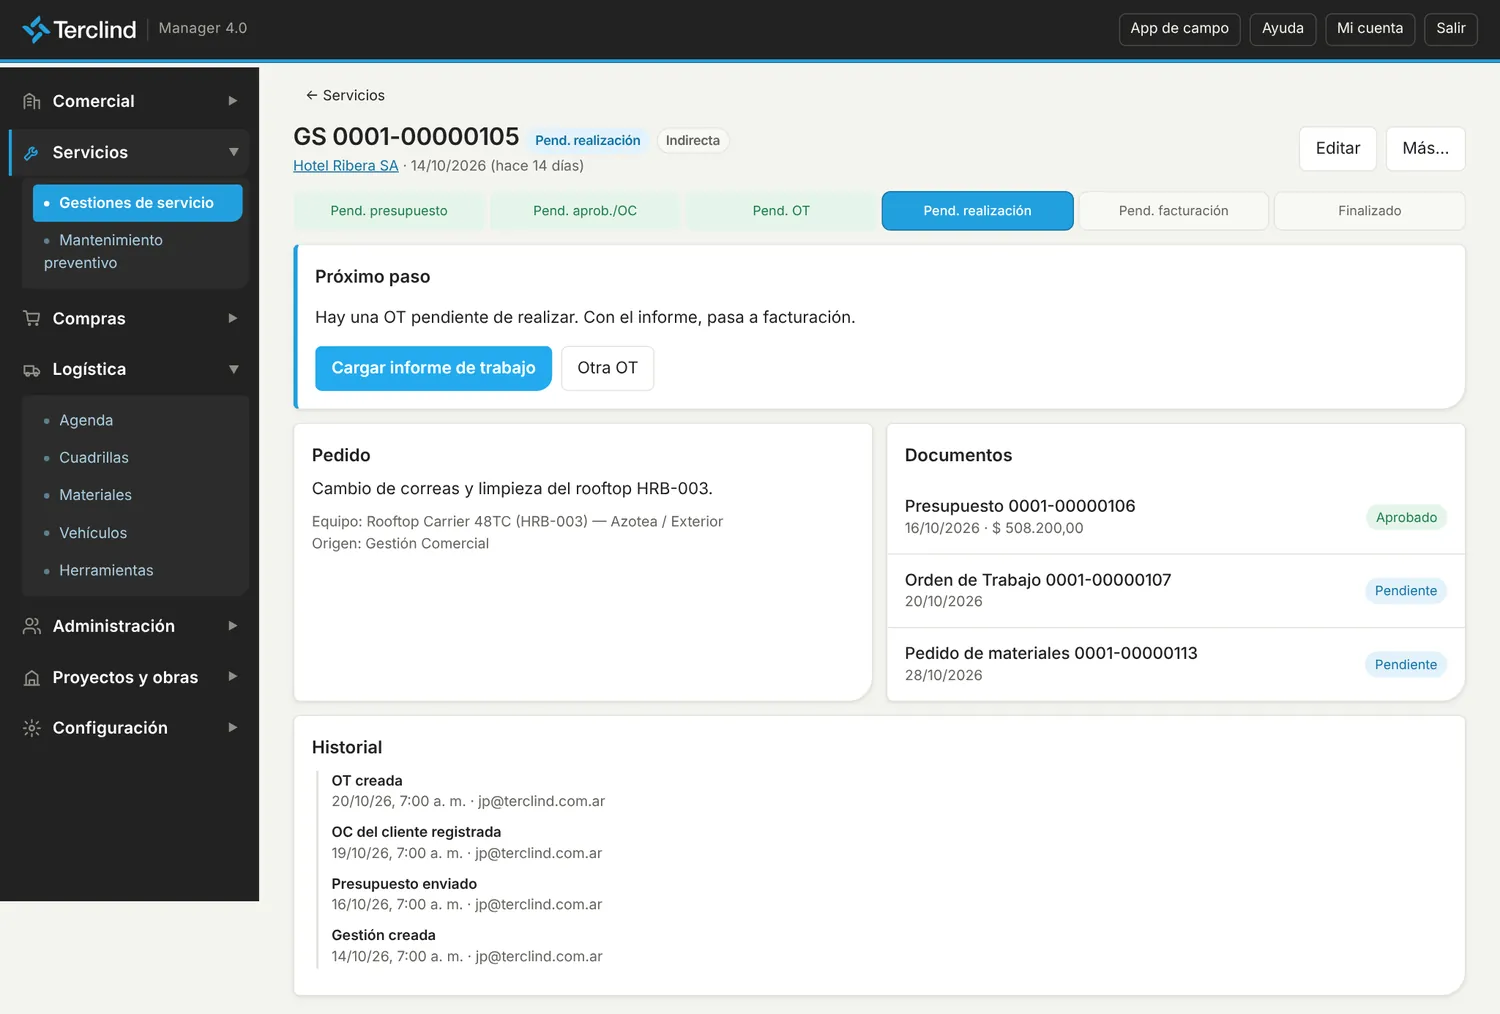The height and width of the screenshot is (1014, 1500).
Task: Open Materiales section
Action: point(95,495)
